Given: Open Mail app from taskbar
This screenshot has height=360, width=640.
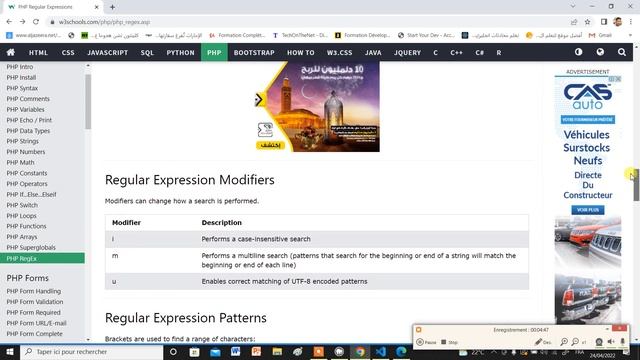Looking at the screenshot, I should pos(215,352).
